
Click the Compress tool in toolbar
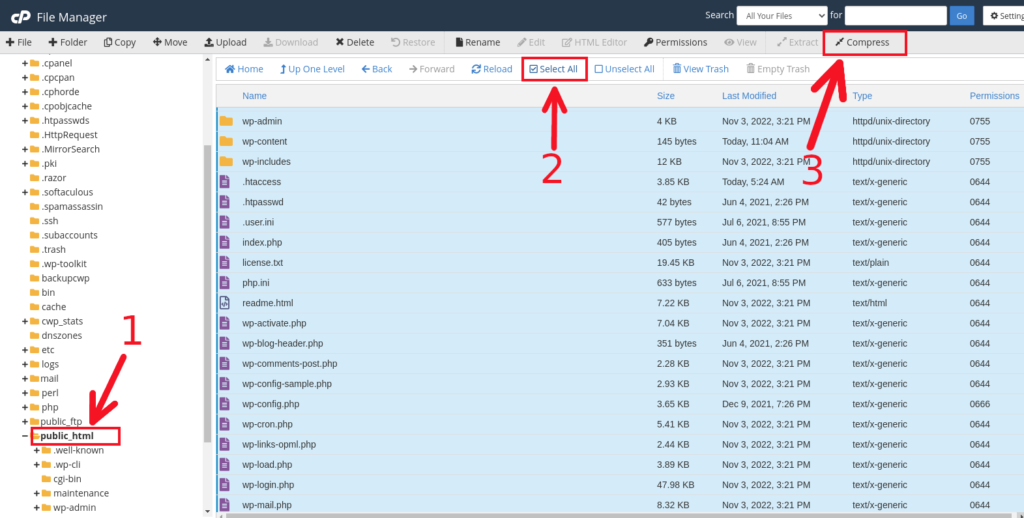click(x=865, y=42)
